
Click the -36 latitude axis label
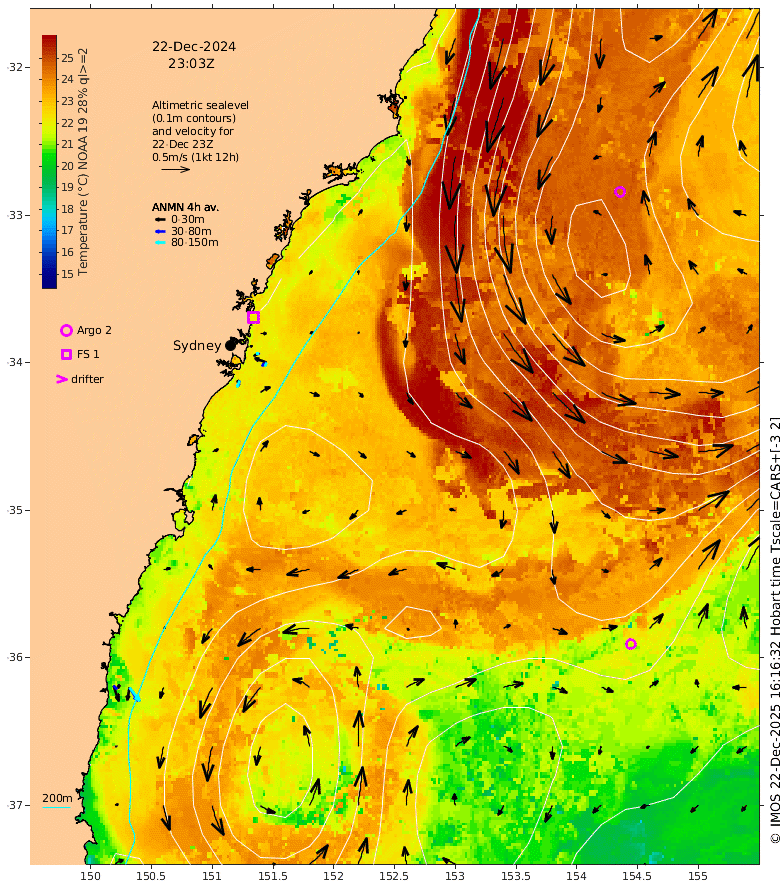(x=15, y=657)
